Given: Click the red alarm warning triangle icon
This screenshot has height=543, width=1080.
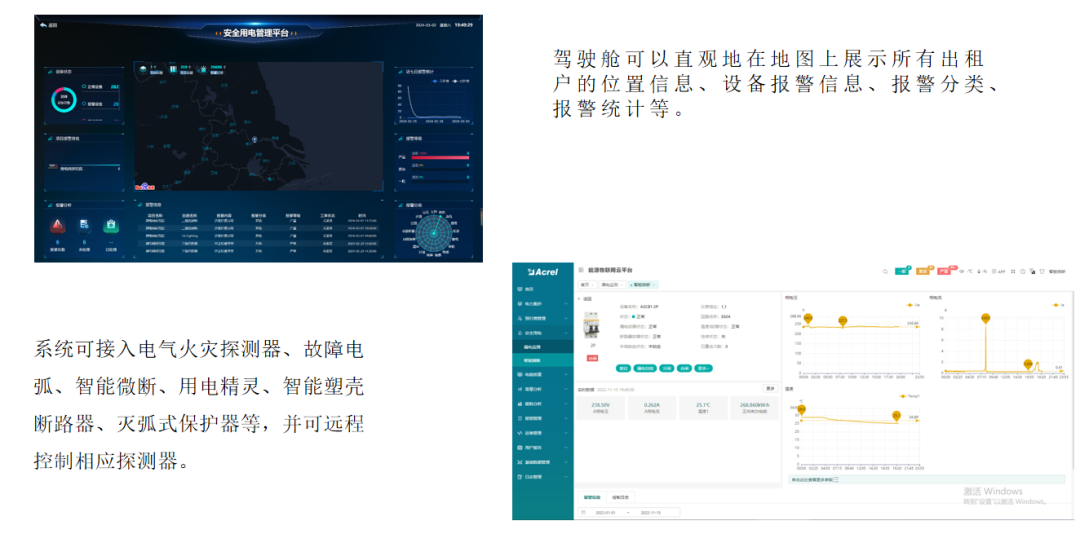Looking at the screenshot, I should point(57,225).
